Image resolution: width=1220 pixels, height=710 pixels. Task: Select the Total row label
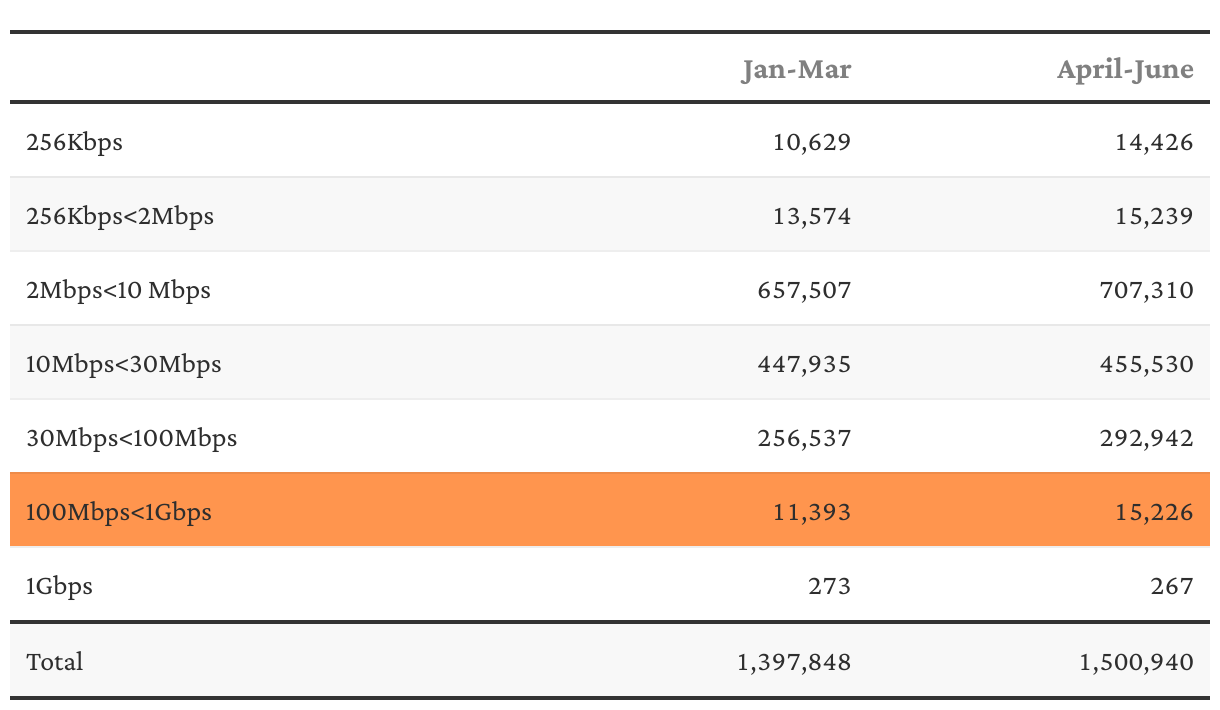[x=55, y=662]
